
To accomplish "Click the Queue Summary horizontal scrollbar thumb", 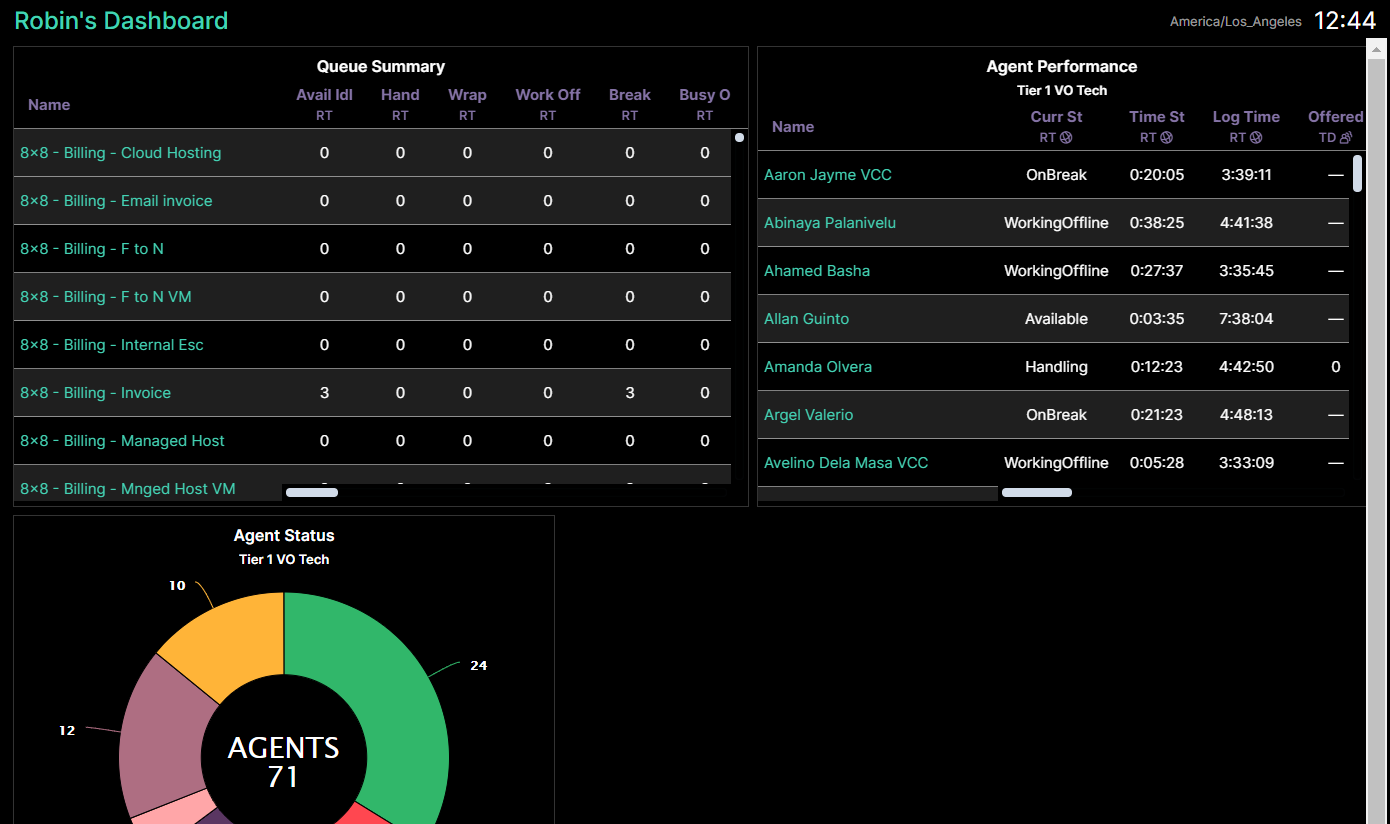I will click(312, 492).
